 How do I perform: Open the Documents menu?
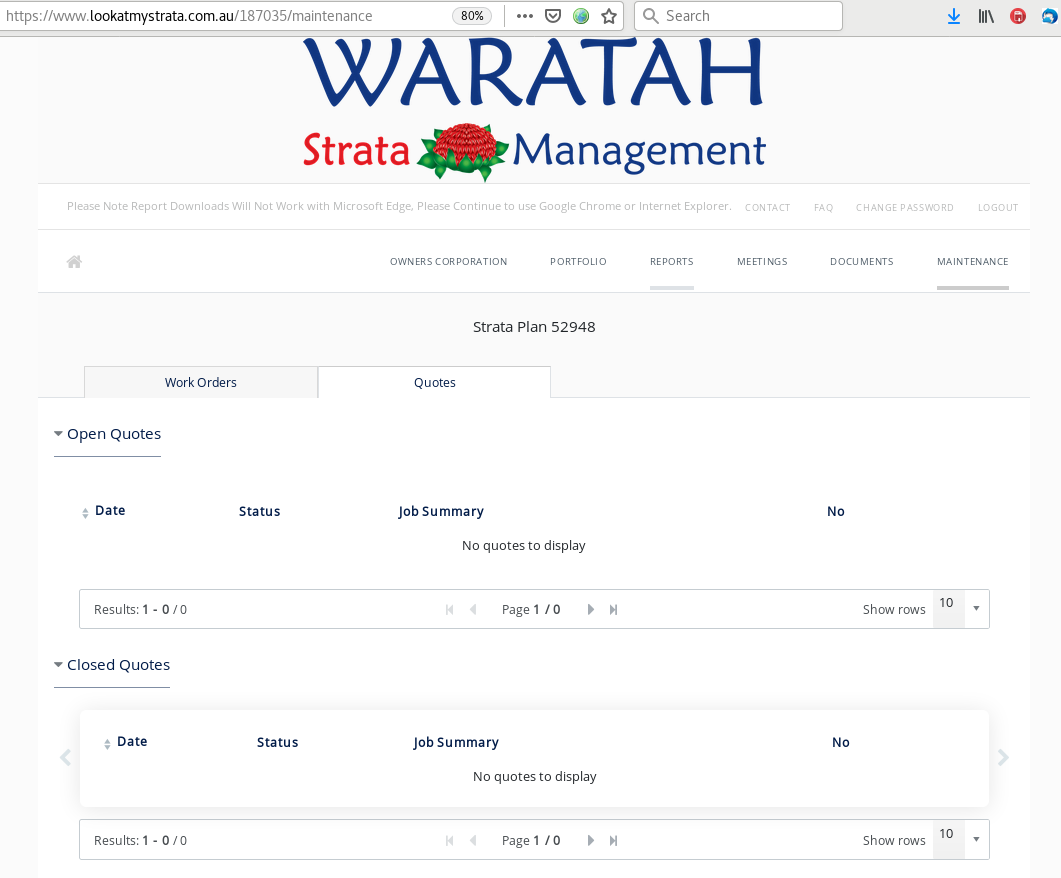coord(862,262)
